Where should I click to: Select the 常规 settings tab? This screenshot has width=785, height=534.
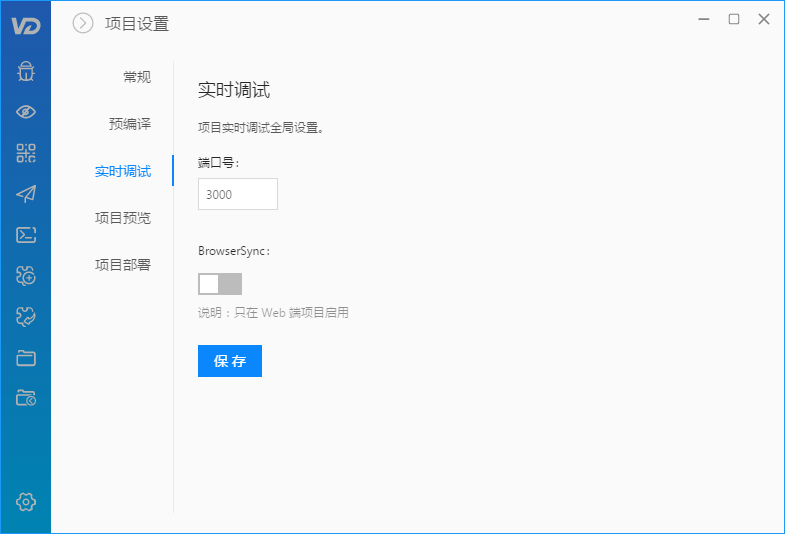coord(137,77)
